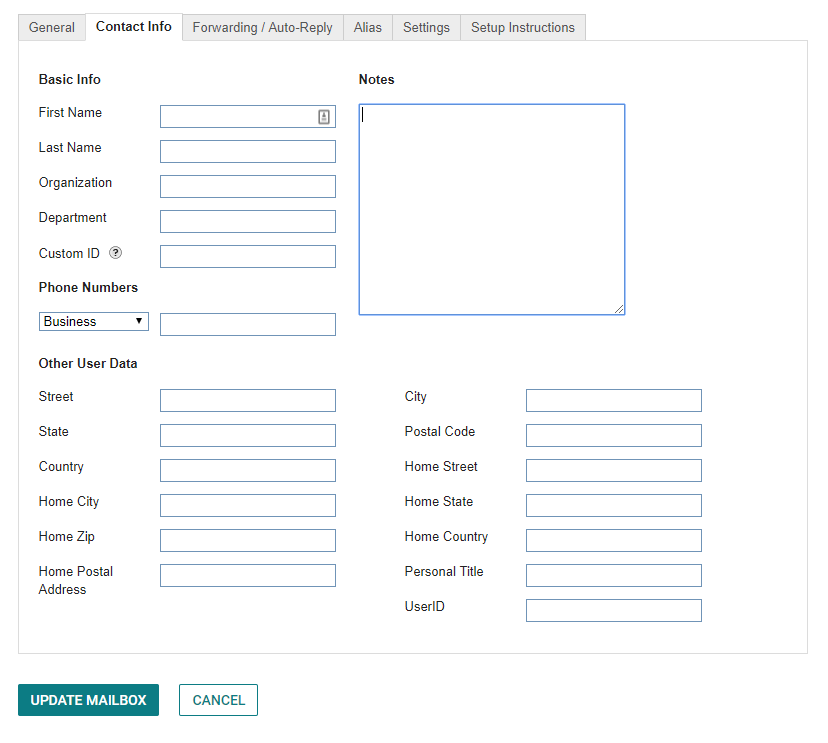Select the Contact Info tab

point(133,27)
